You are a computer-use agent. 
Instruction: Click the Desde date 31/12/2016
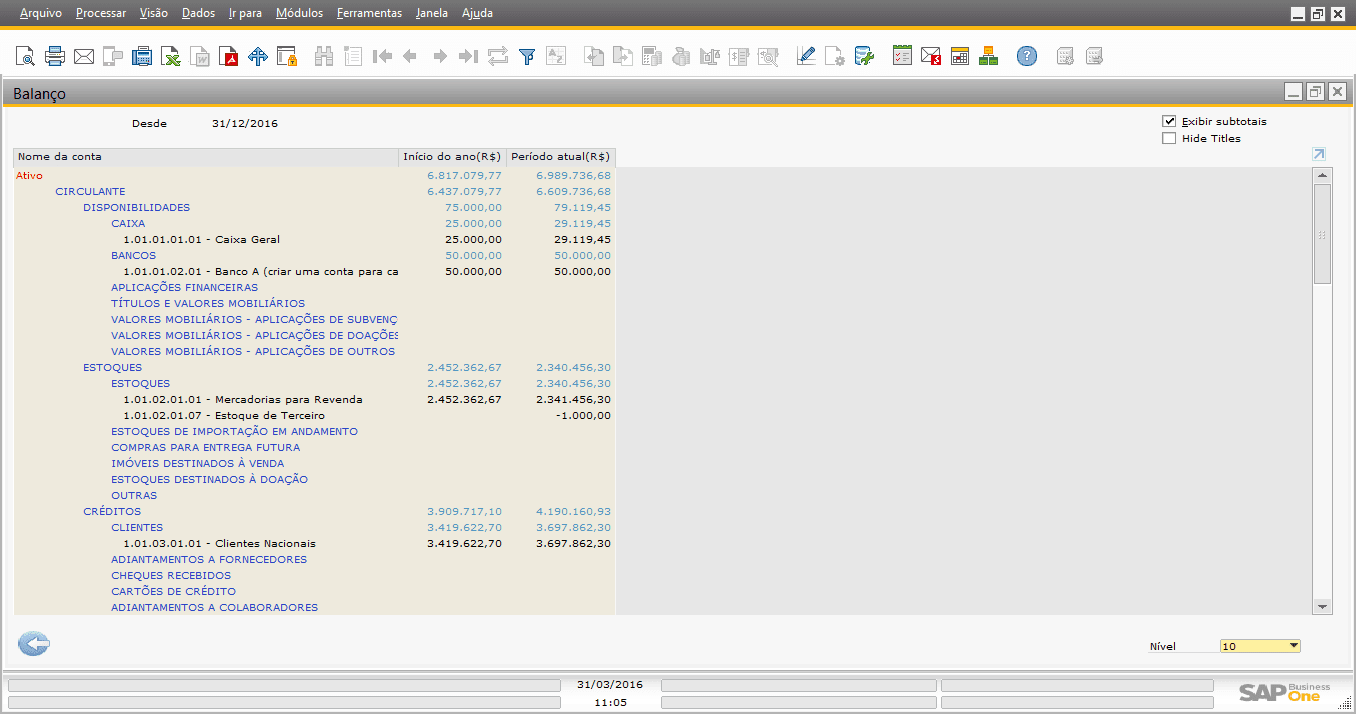click(x=245, y=123)
